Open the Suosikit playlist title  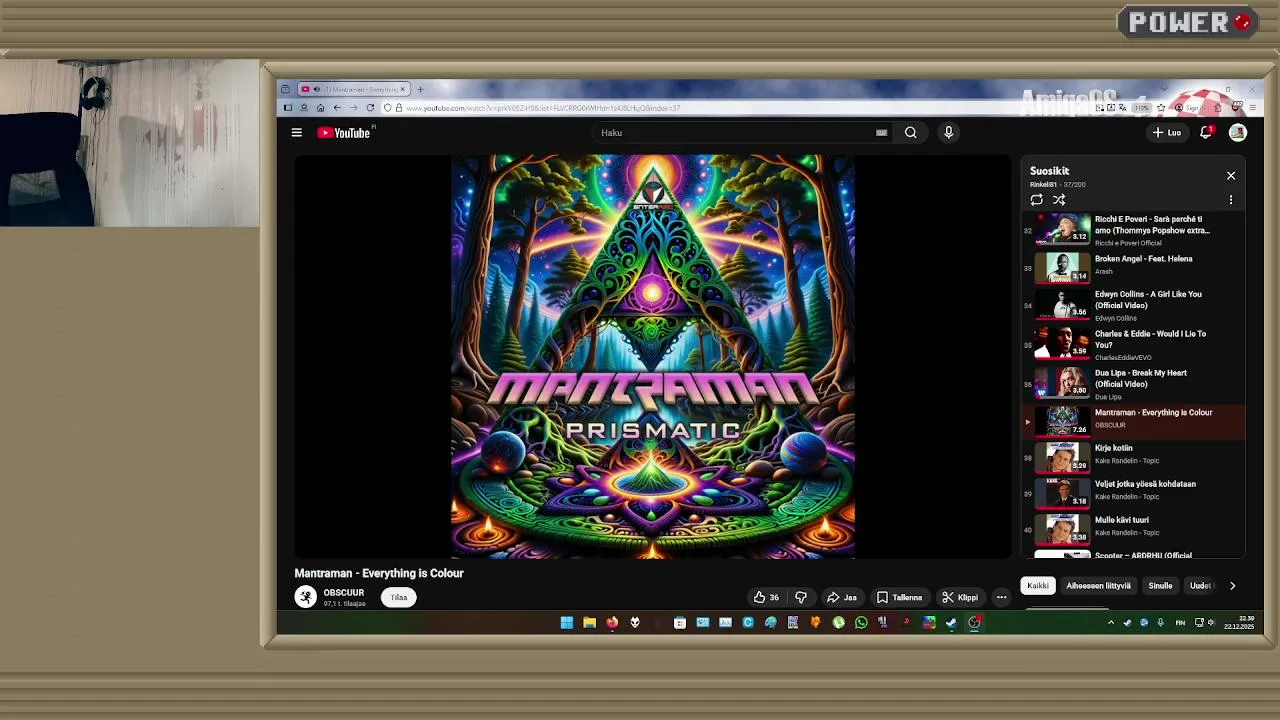[1049, 171]
